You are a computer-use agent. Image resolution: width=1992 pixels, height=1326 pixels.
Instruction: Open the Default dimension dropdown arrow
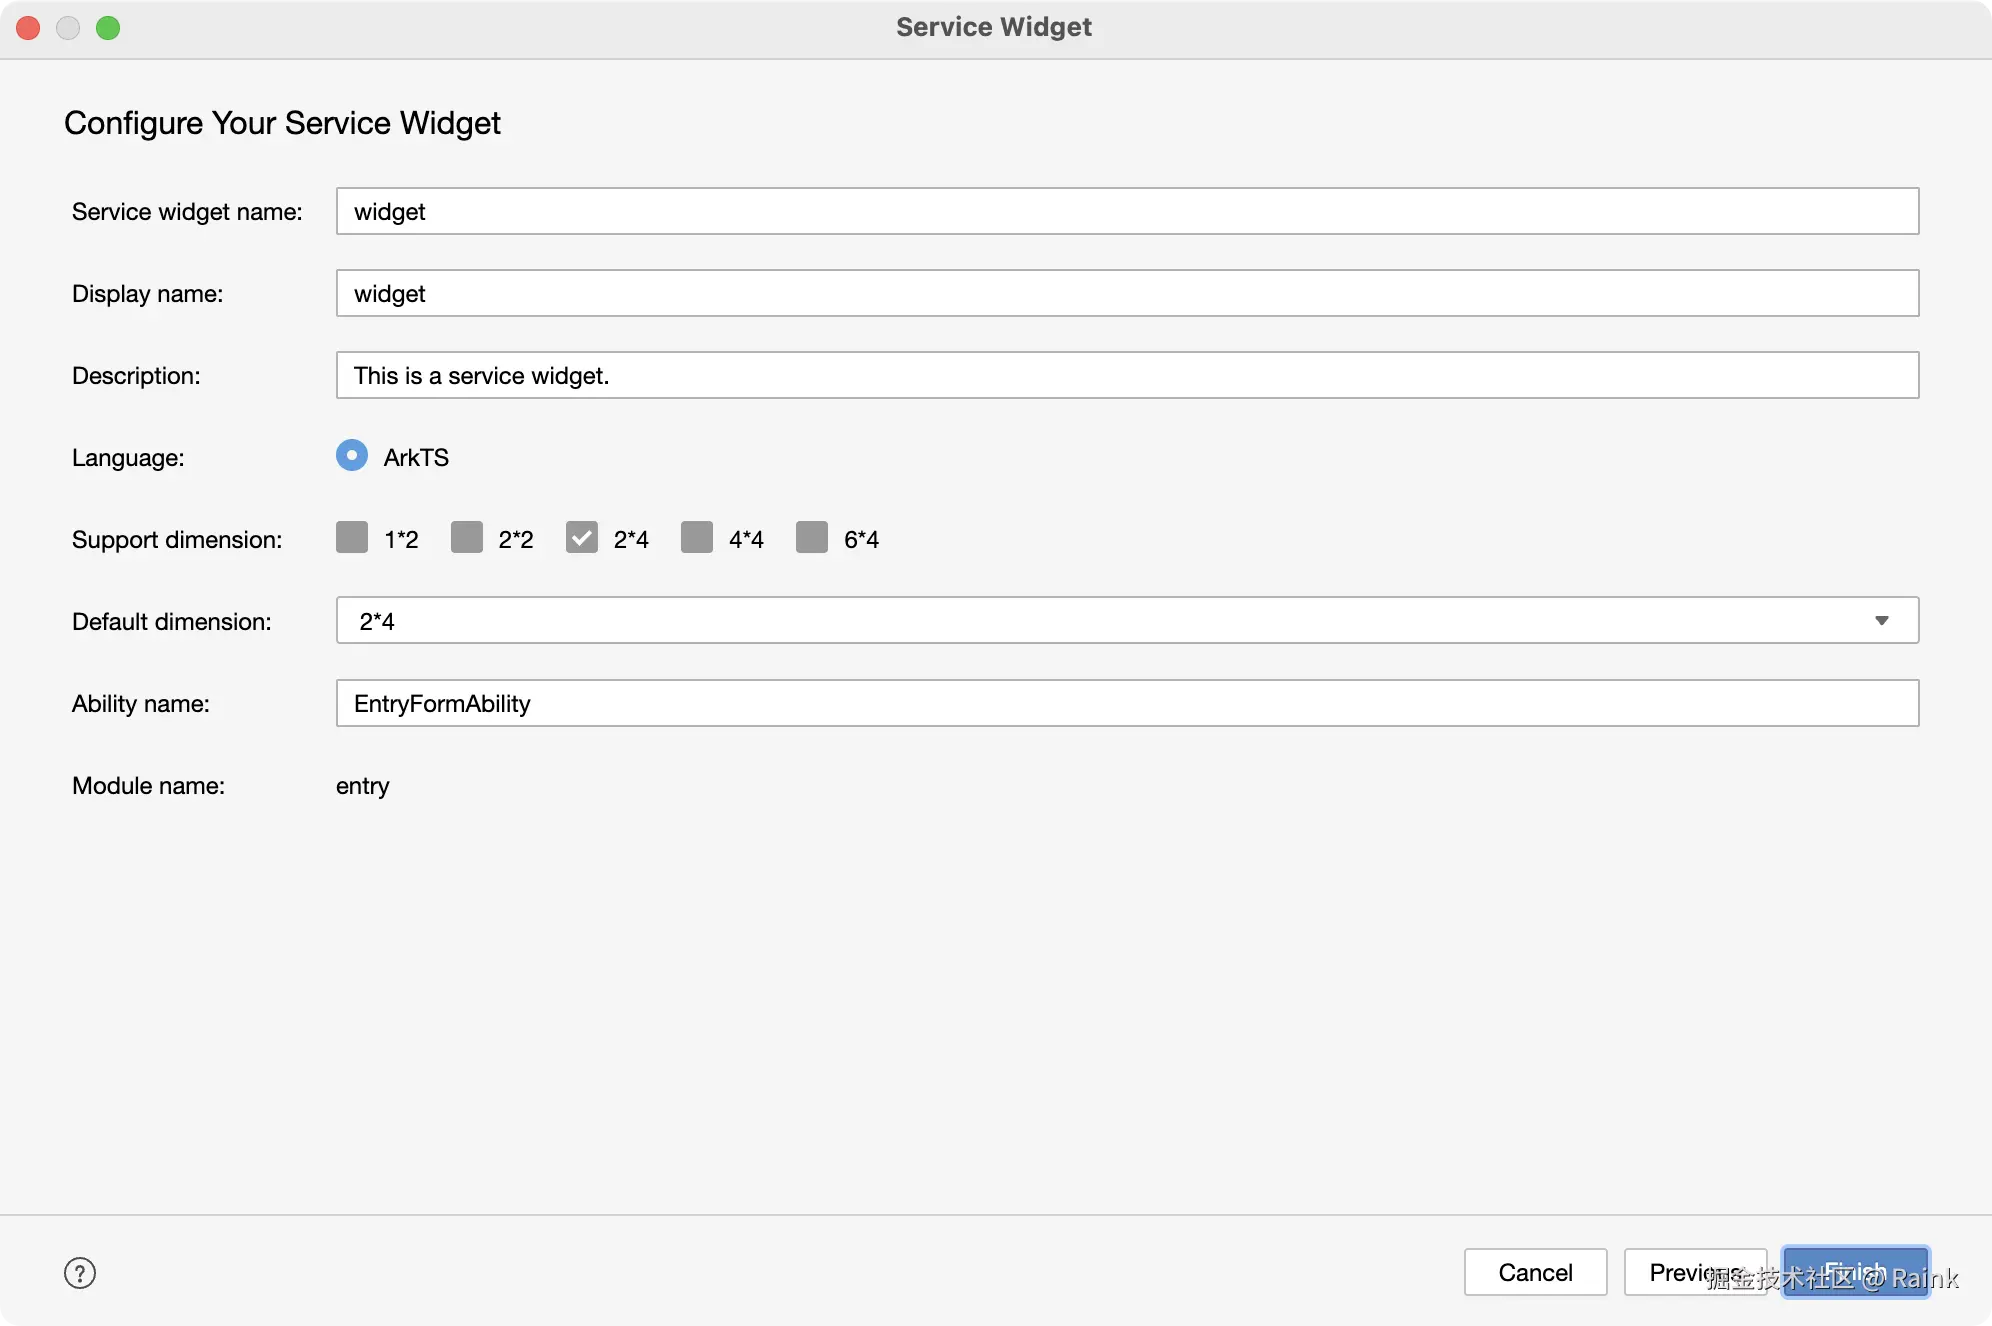click(1881, 621)
